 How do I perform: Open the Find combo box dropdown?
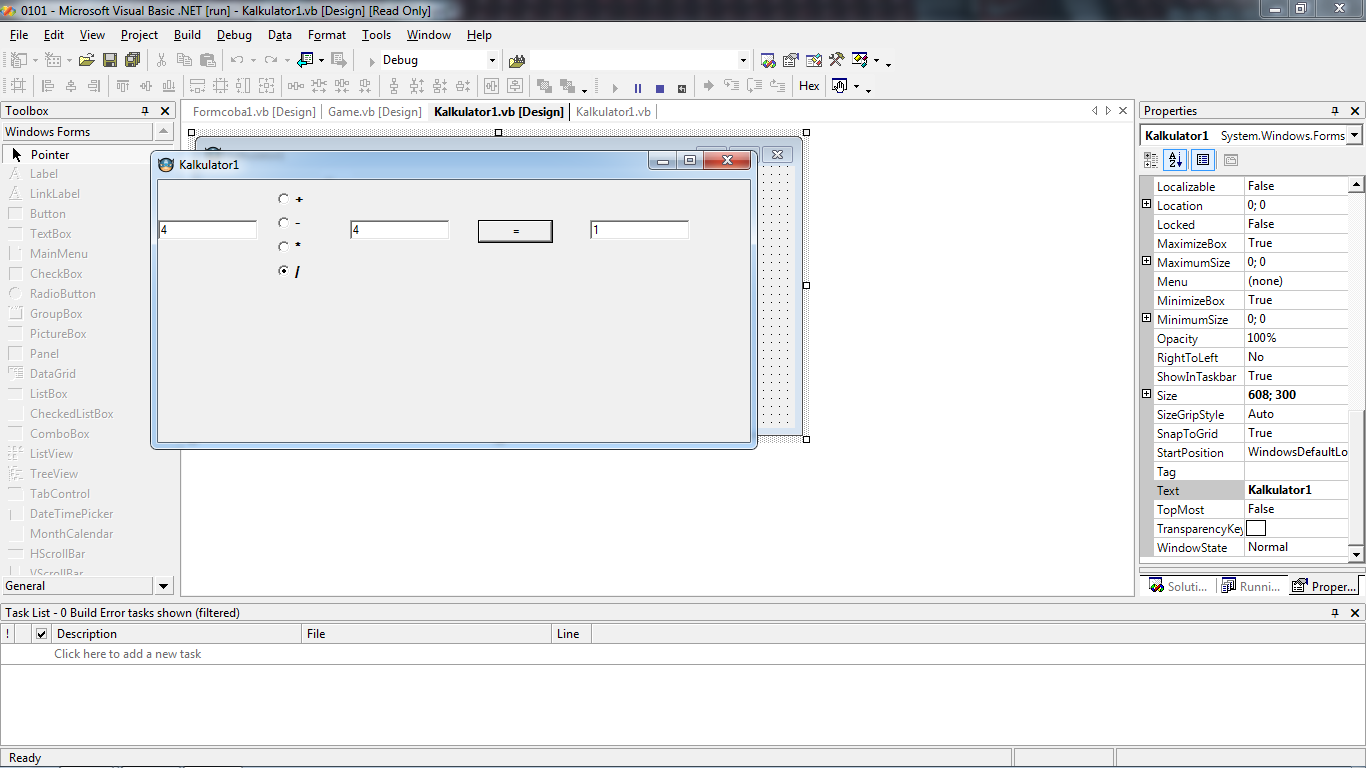click(x=743, y=60)
